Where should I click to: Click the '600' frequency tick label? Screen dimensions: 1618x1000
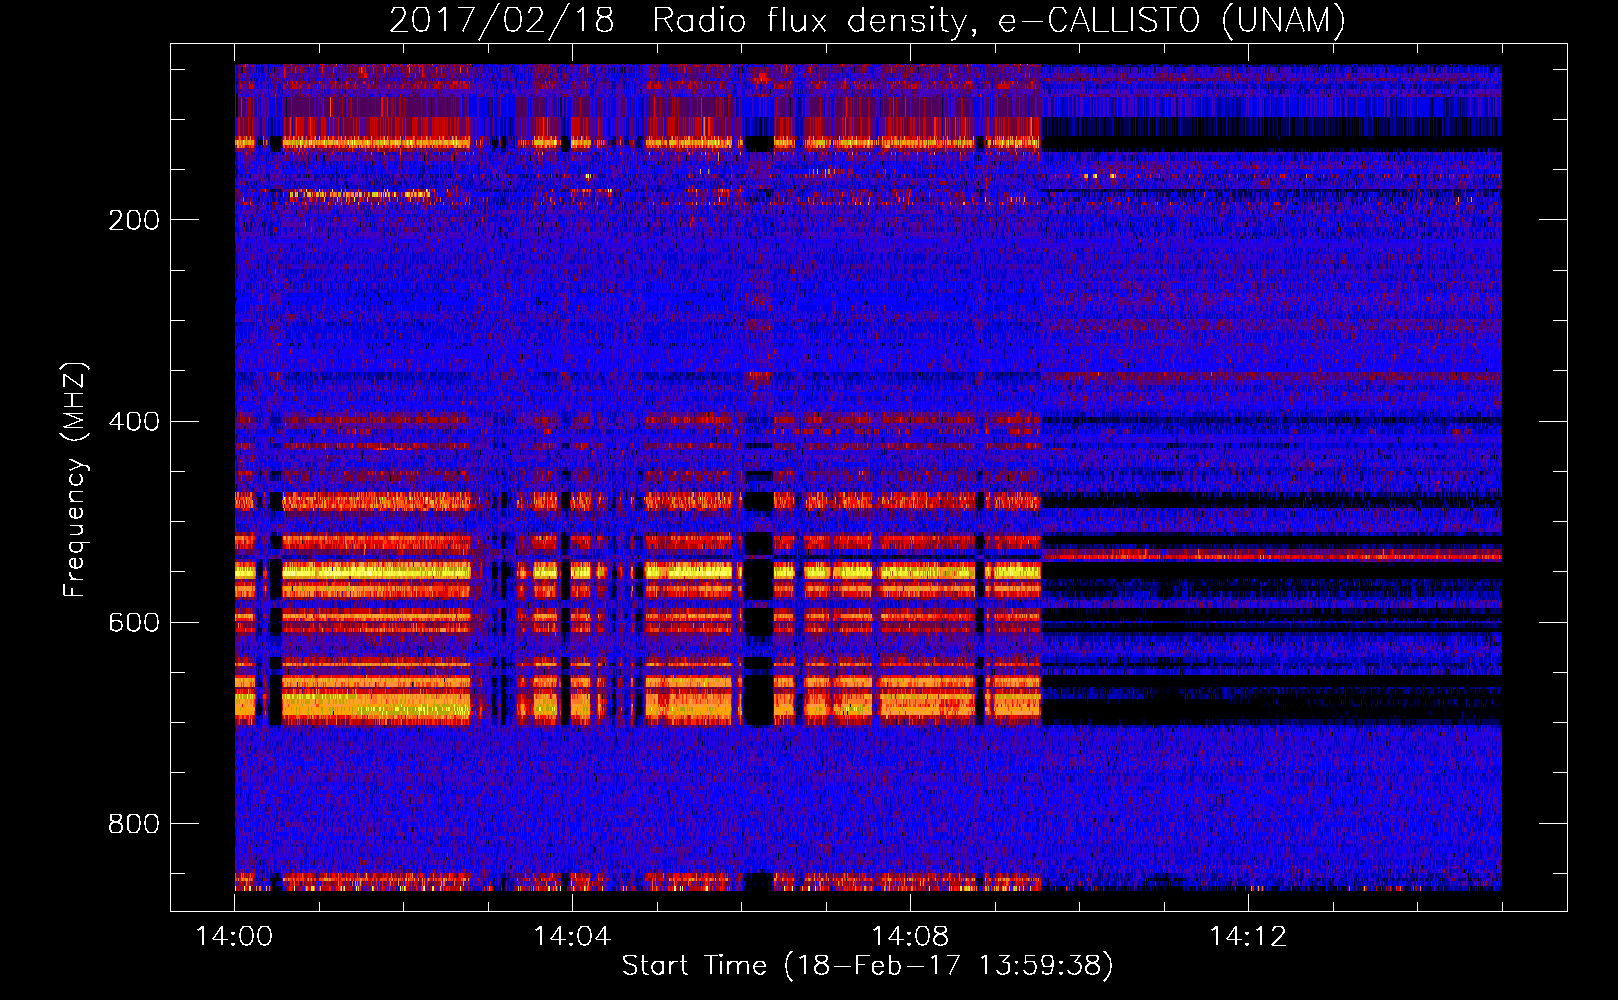tap(134, 623)
